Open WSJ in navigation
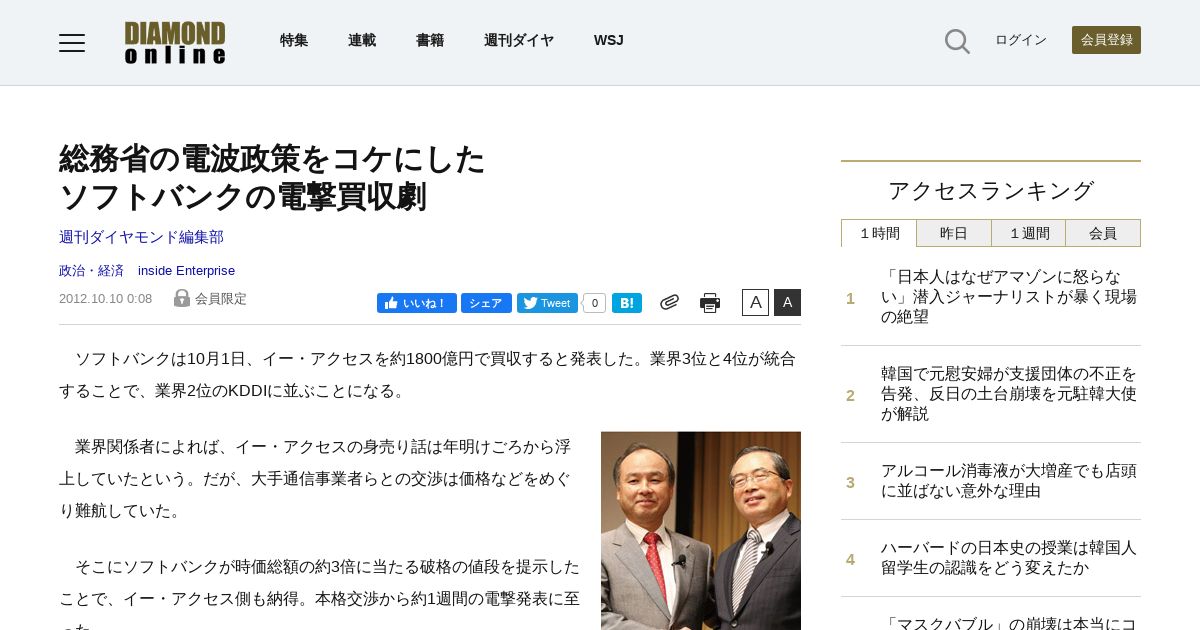 tap(608, 40)
